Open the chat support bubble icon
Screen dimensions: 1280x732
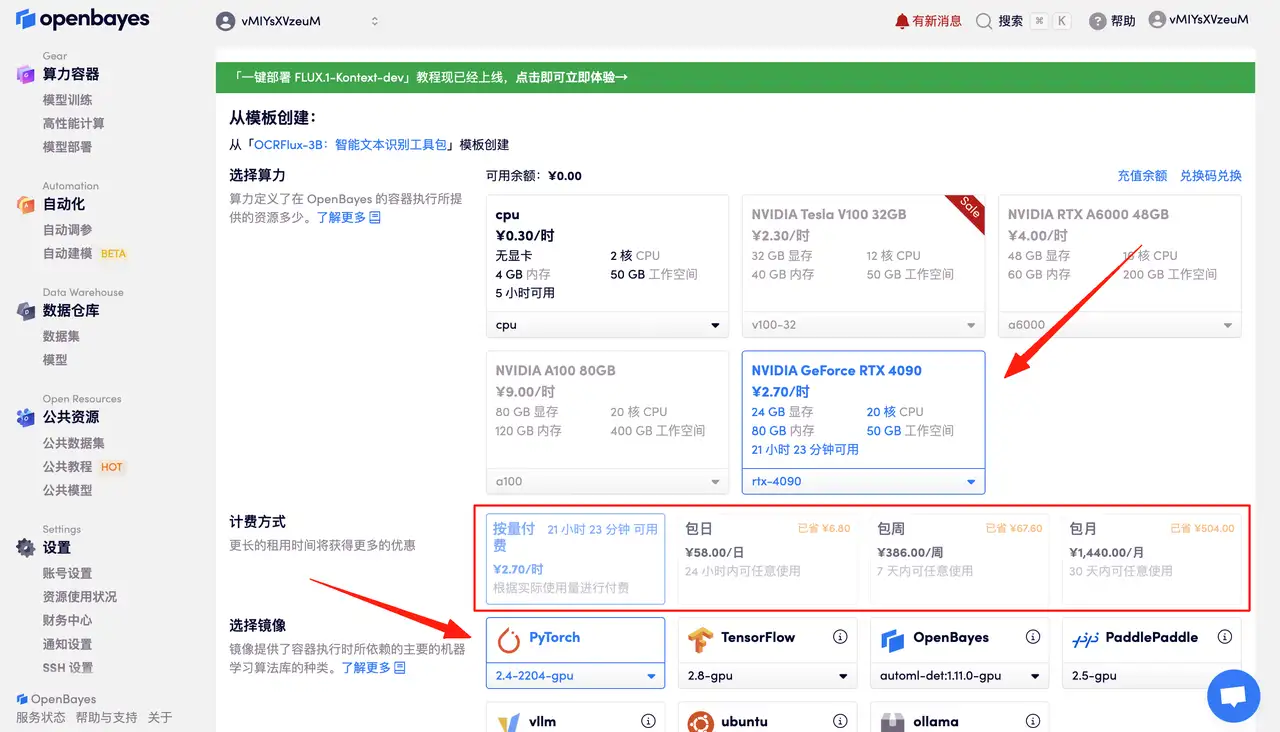(1233, 696)
